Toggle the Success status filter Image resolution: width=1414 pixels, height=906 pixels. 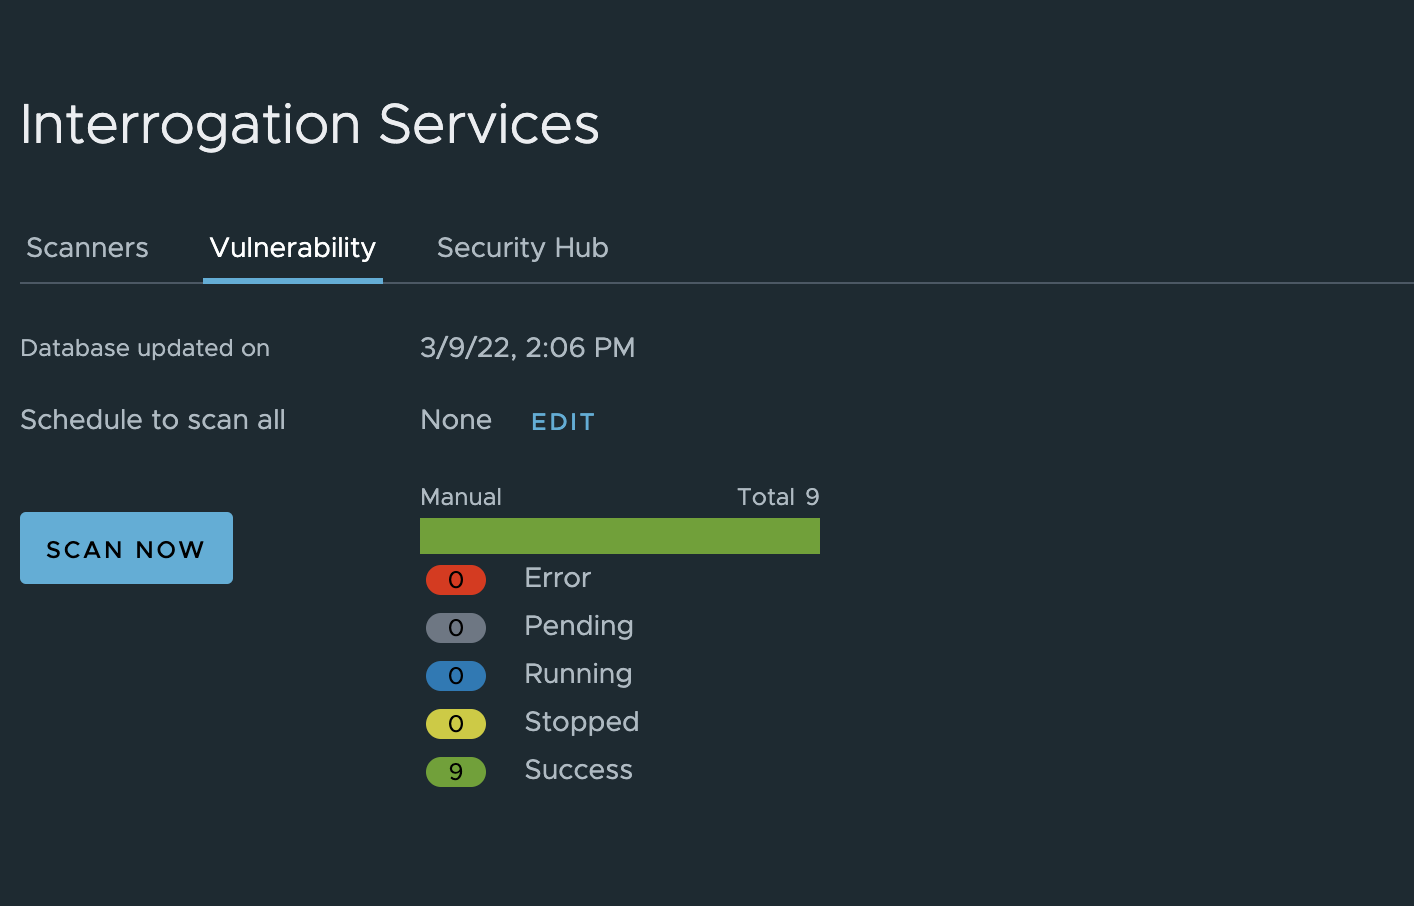point(578,769)
